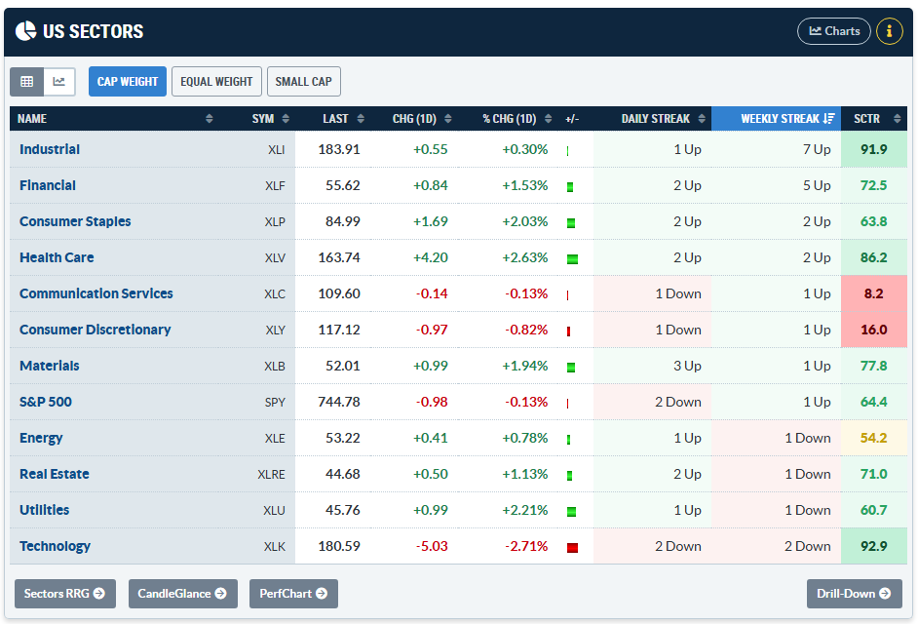This screenshot has height=624, width=918.
Task: Sort by Chg (1D) column arrows
Action: pyautogui.click(x=448, y=119)
